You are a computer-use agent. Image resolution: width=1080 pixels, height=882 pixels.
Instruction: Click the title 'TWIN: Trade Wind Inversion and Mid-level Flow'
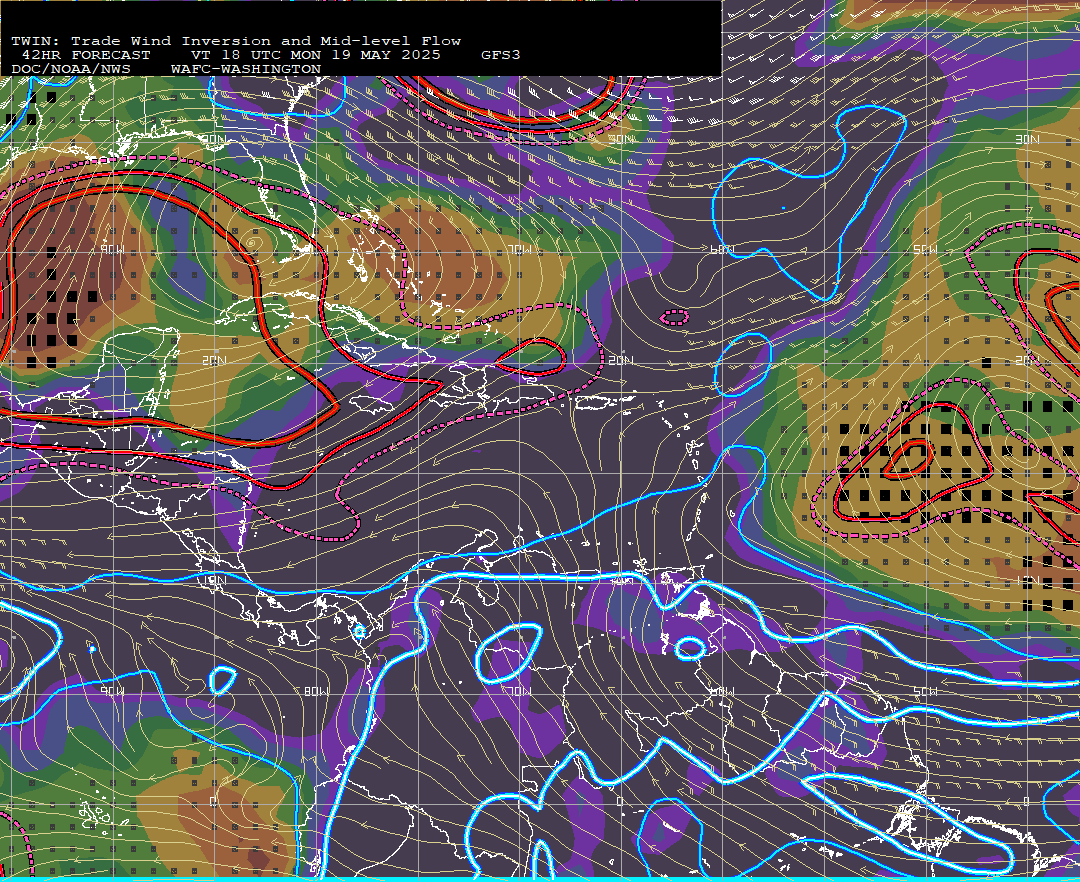pos(236,41)
